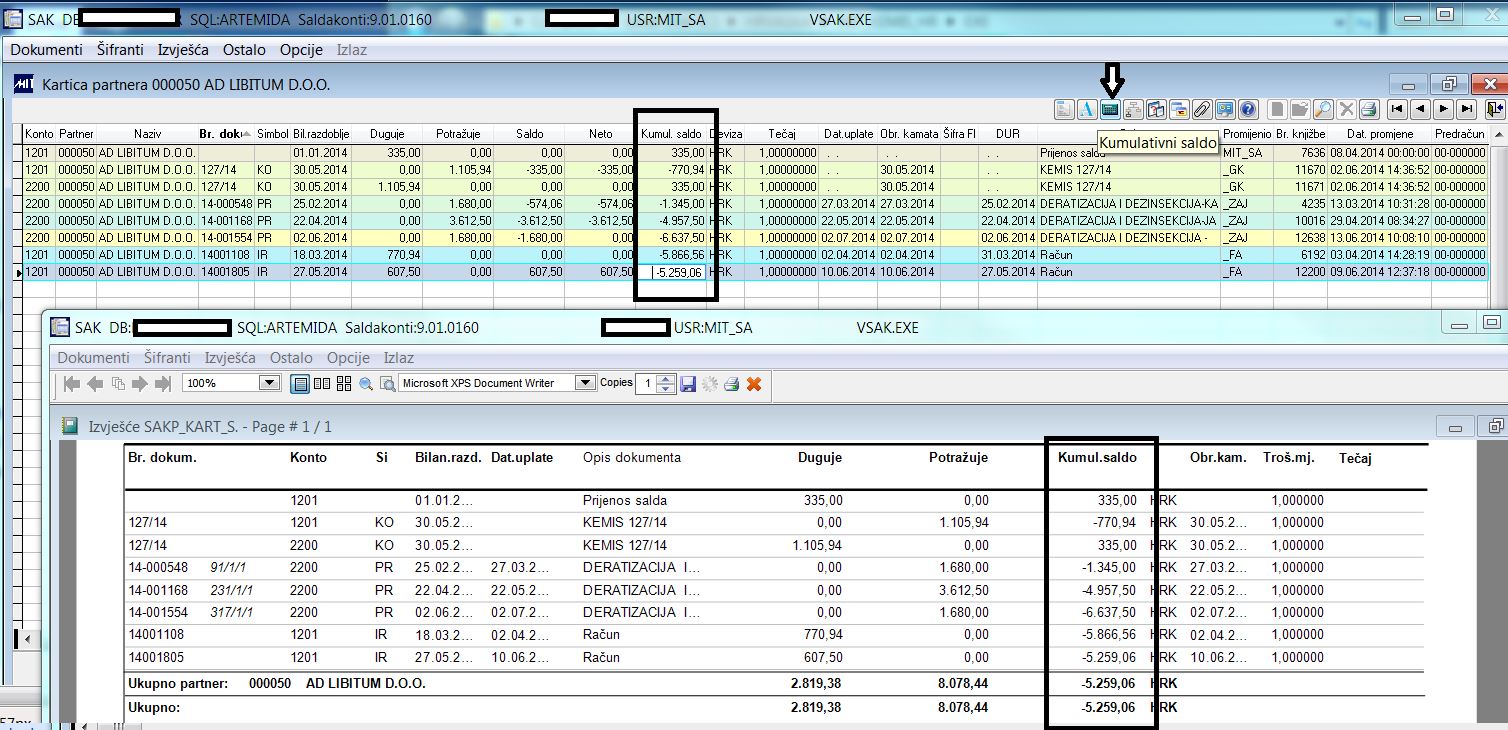Screen dimensions: 1508x730
Task: Click the Br. knjižbe value 12638 in the grid
Action: coord(1309,238)
